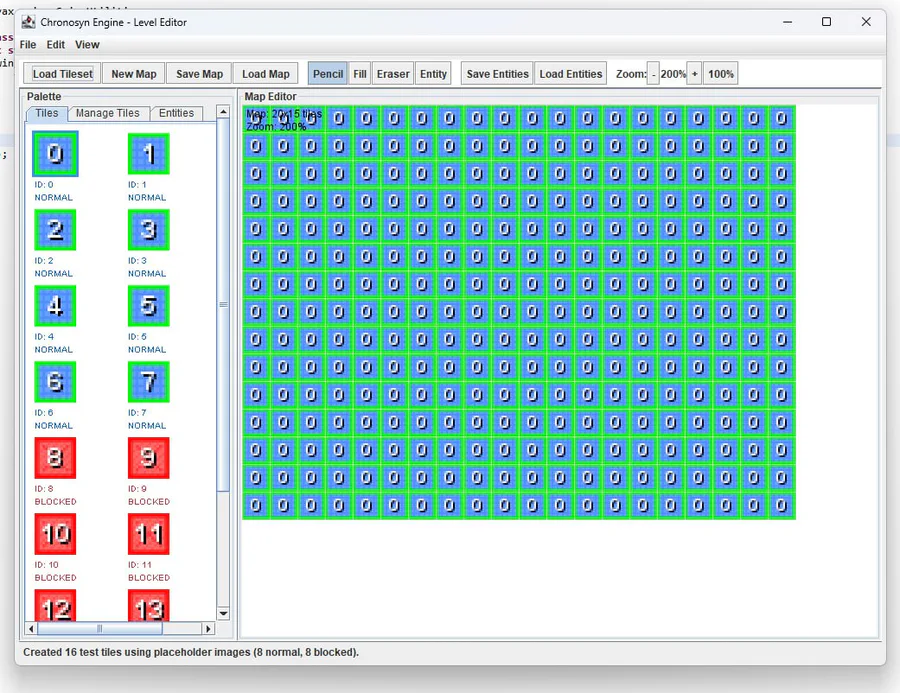This screenshot has width=900, height=693.
Task: Click Load Tileset button
Action: pyautogui.click(x=63, y=74)
